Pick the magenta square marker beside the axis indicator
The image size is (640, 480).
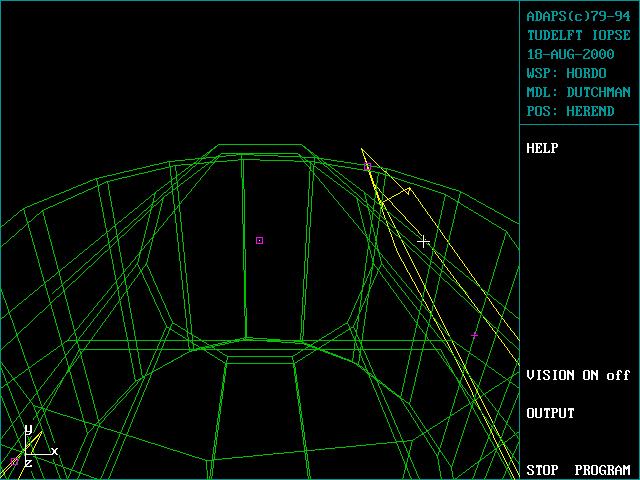[15, 462]
